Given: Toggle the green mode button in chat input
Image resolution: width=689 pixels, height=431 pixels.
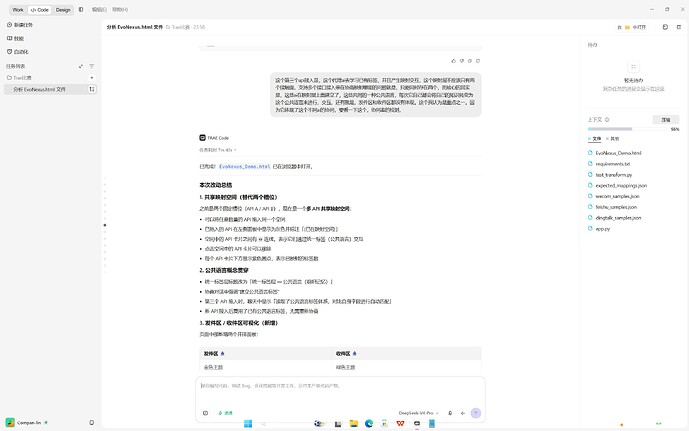Looking at the screenshot, I should [225, 413].
